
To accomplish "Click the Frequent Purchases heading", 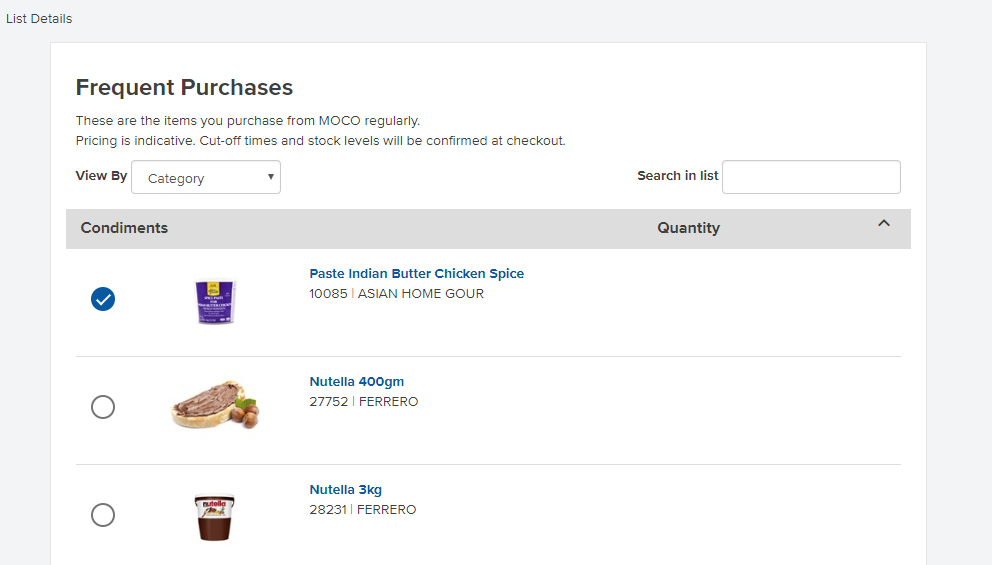I will (x=184, y=88).
